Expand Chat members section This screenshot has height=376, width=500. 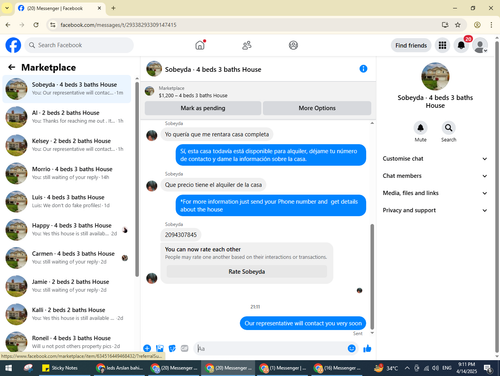[x=435, y=176]
